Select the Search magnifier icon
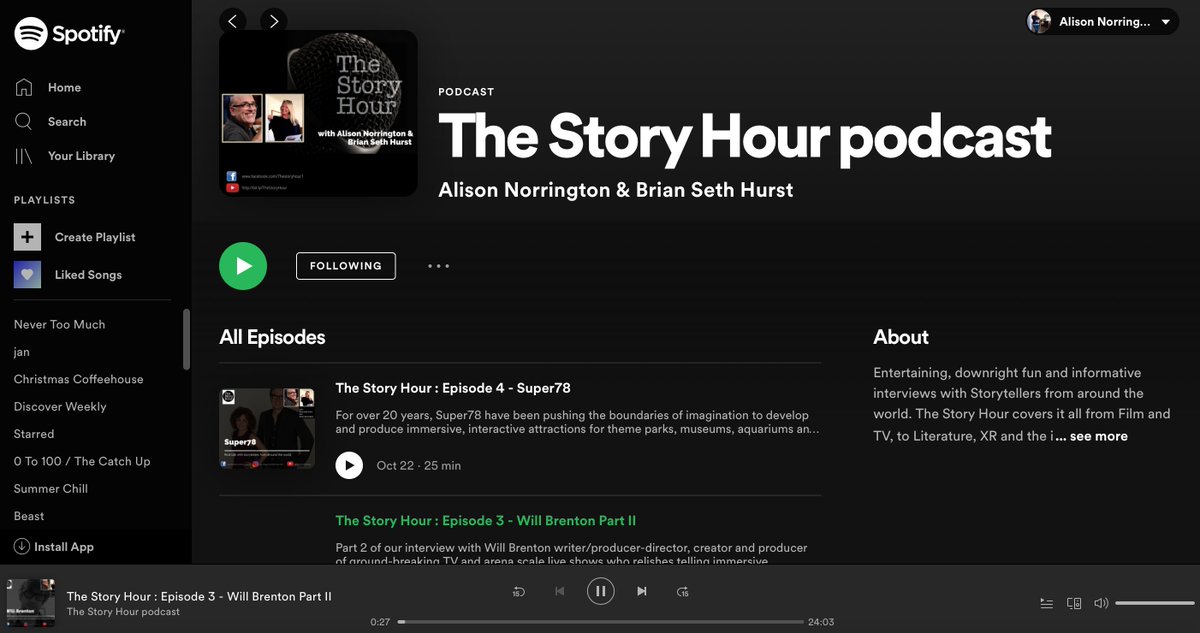The image size is (1200, 633). coord(24,121)
